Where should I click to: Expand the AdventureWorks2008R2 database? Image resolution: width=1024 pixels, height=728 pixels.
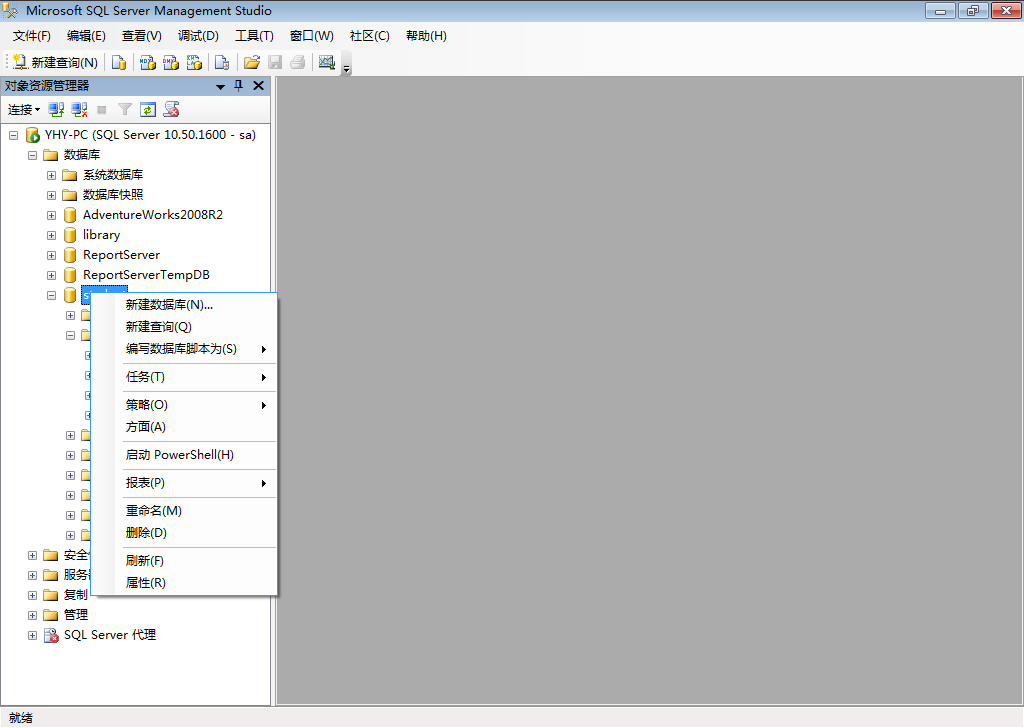51,215
